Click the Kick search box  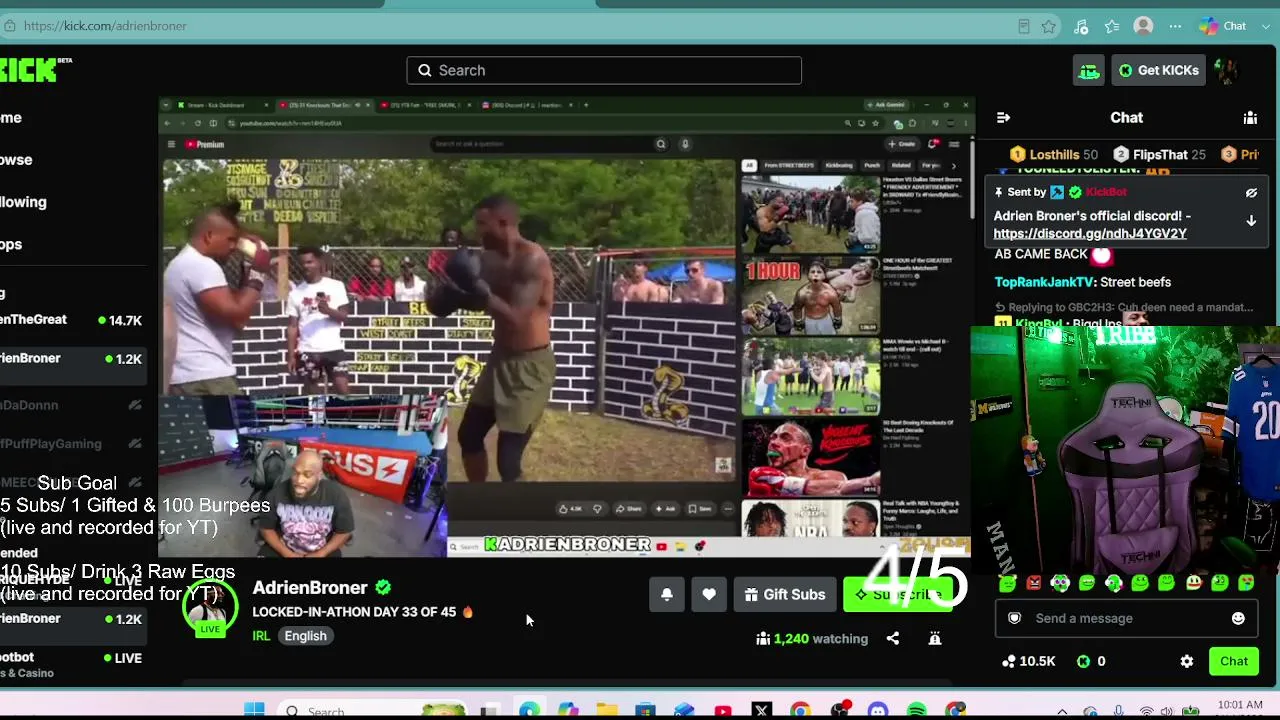604,70
